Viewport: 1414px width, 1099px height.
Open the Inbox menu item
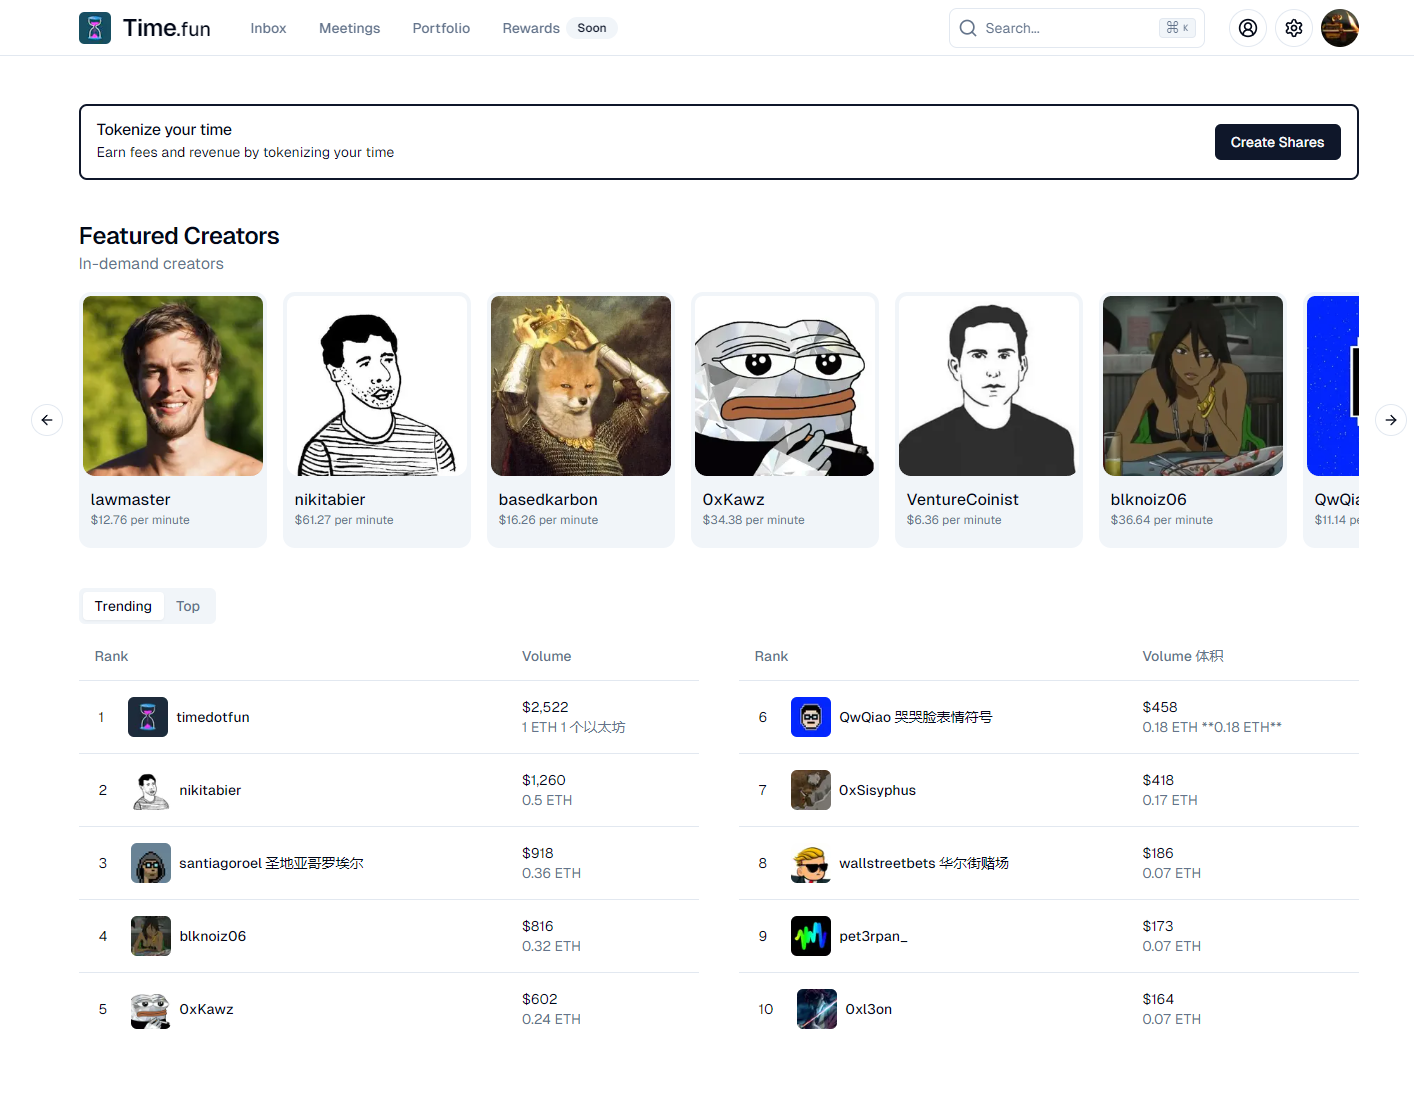click(x=268, y=28)
